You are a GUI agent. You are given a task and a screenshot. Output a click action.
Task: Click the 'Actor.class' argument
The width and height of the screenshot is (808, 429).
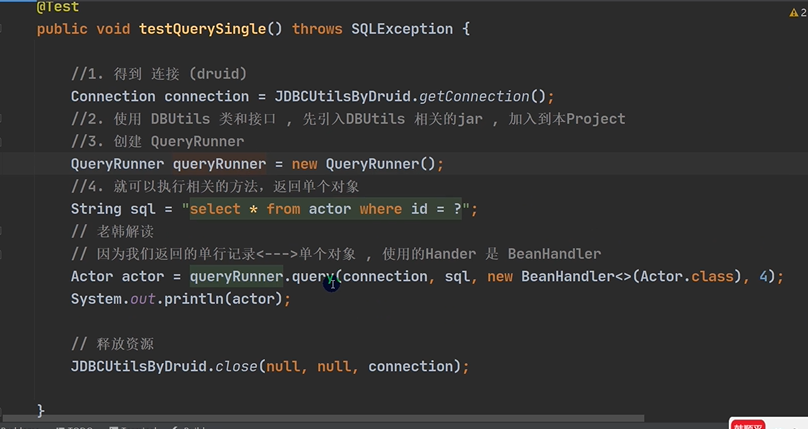(686, 277)
